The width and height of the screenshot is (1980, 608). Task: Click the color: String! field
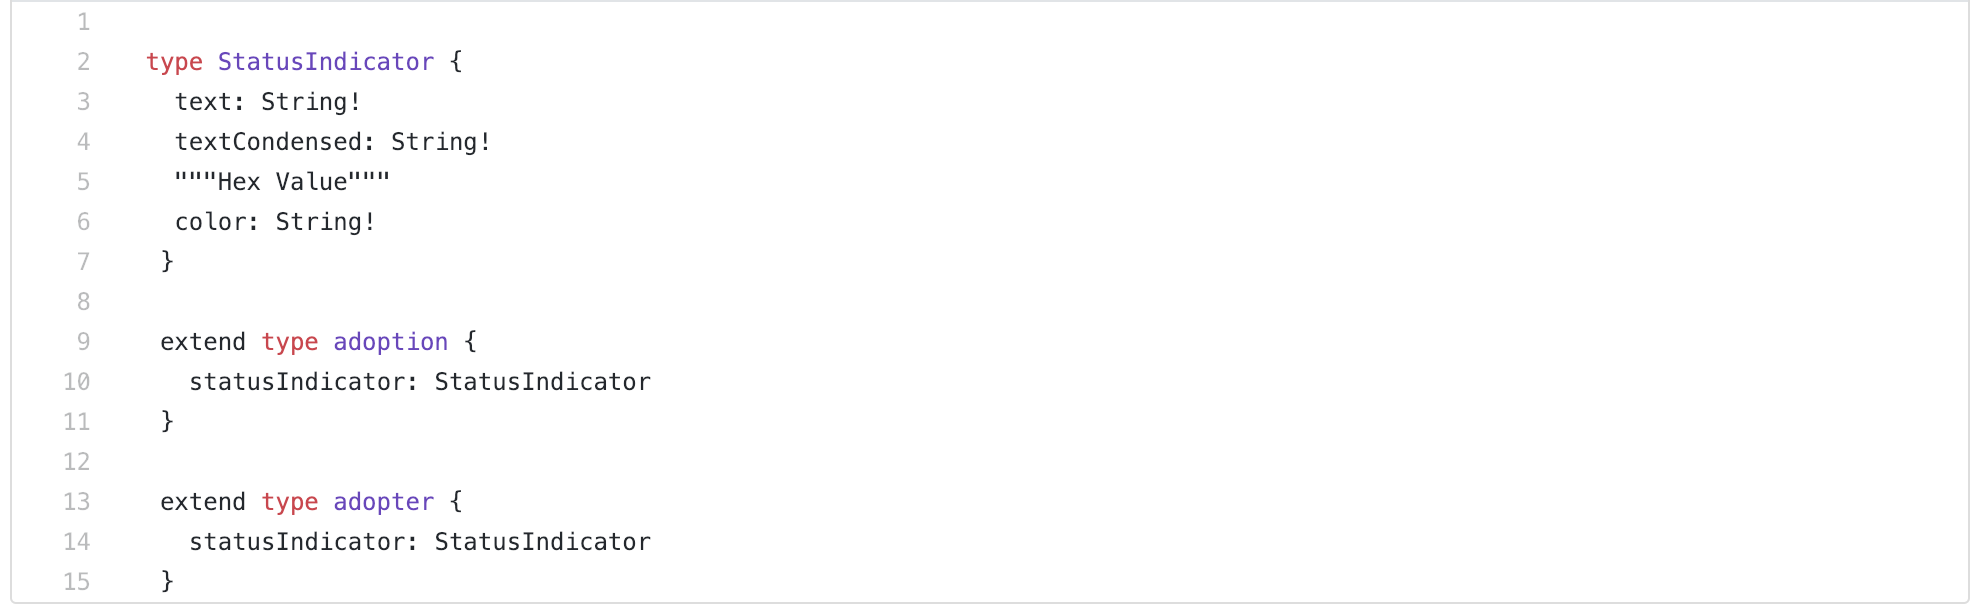pos(275,222)
